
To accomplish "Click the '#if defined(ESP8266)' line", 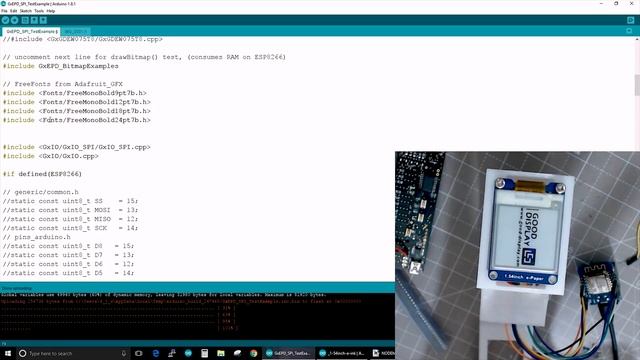I will [x=42, y=174].
